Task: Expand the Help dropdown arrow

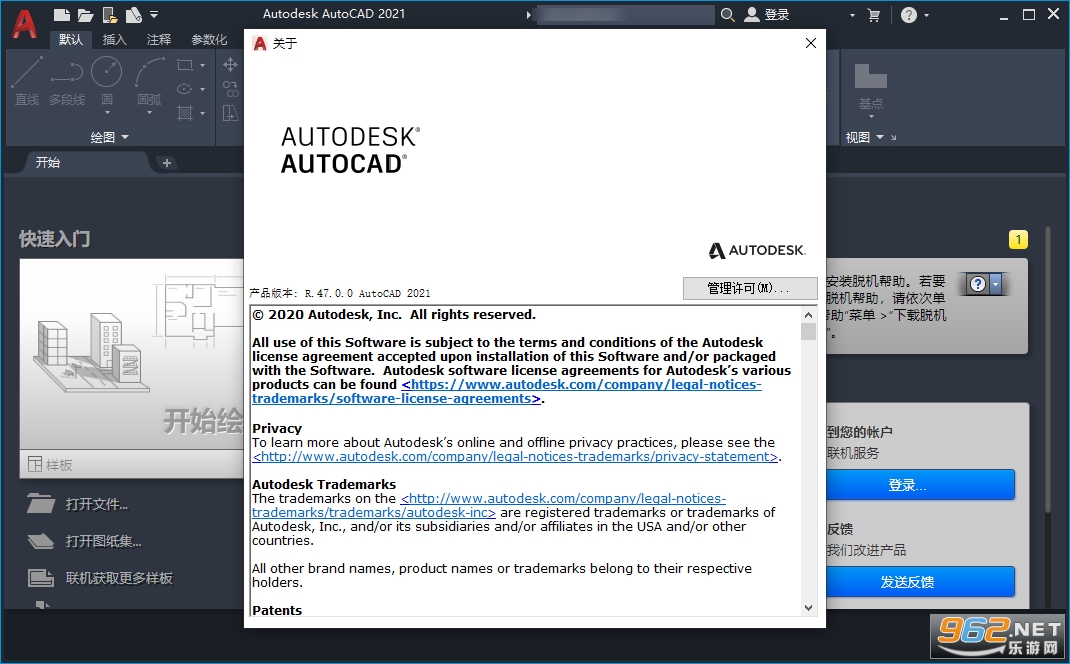Action: tap(927, 15)
